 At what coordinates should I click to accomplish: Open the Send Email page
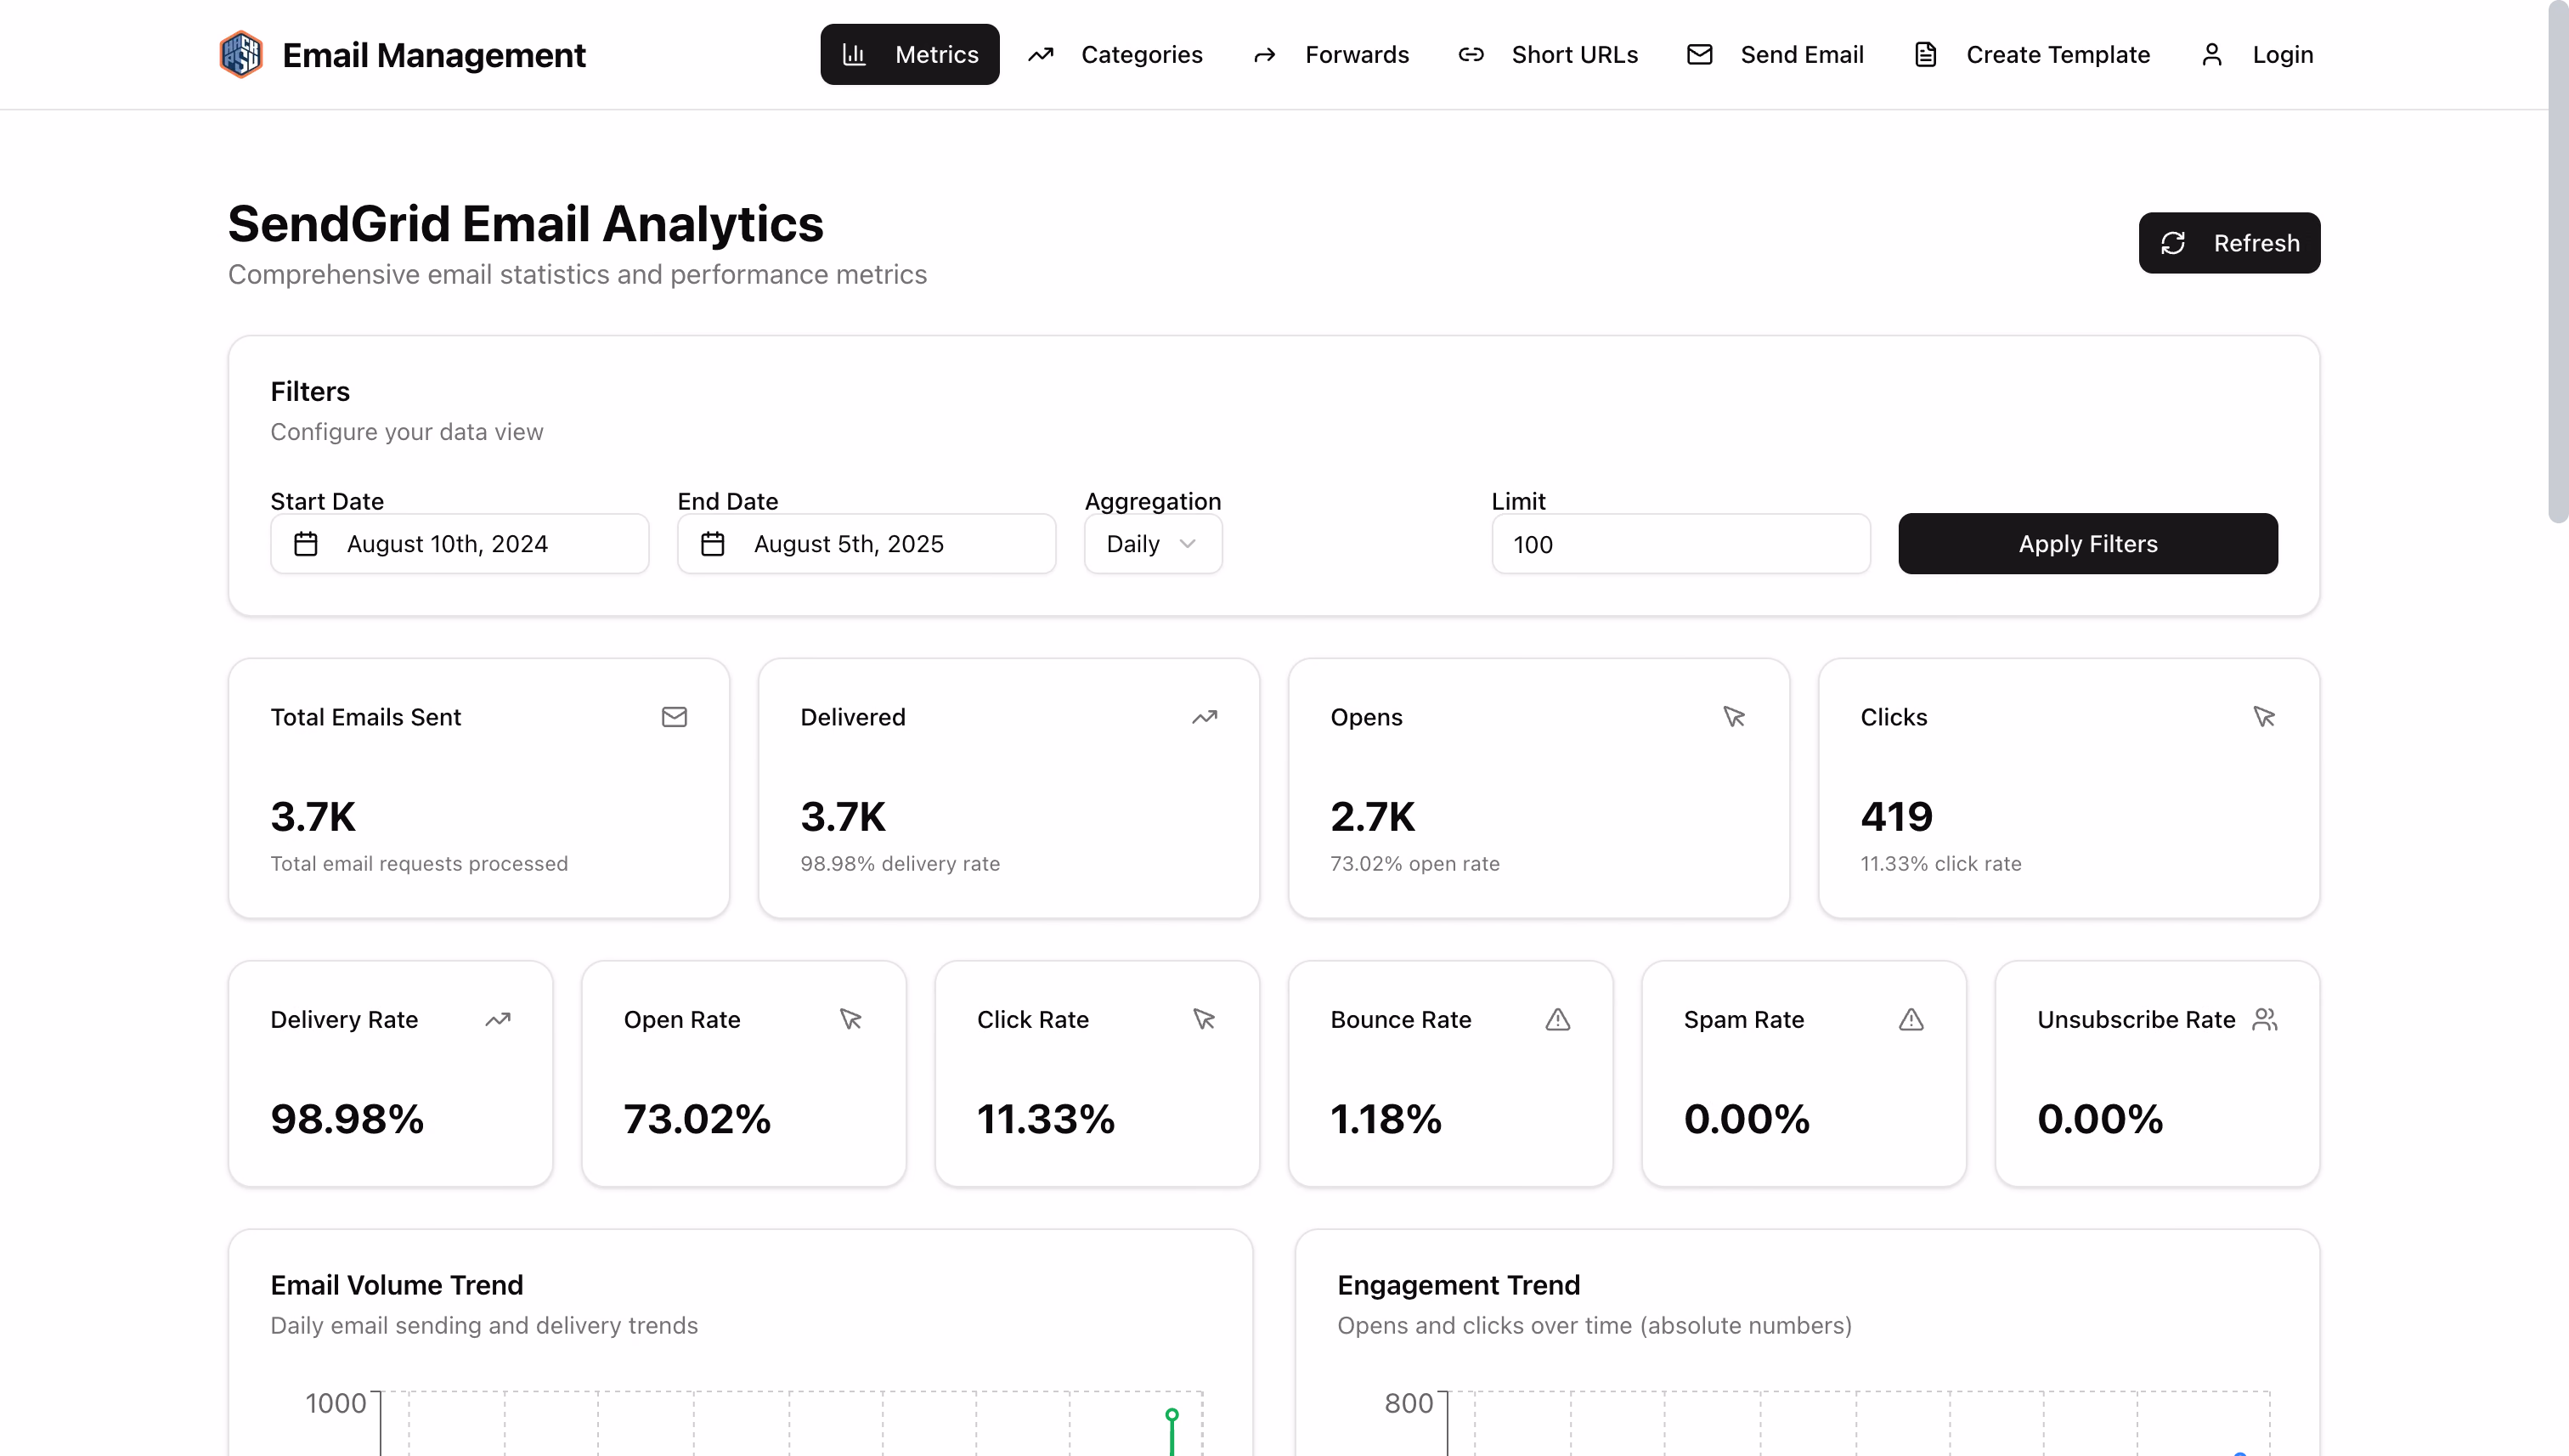(1775, 54)
